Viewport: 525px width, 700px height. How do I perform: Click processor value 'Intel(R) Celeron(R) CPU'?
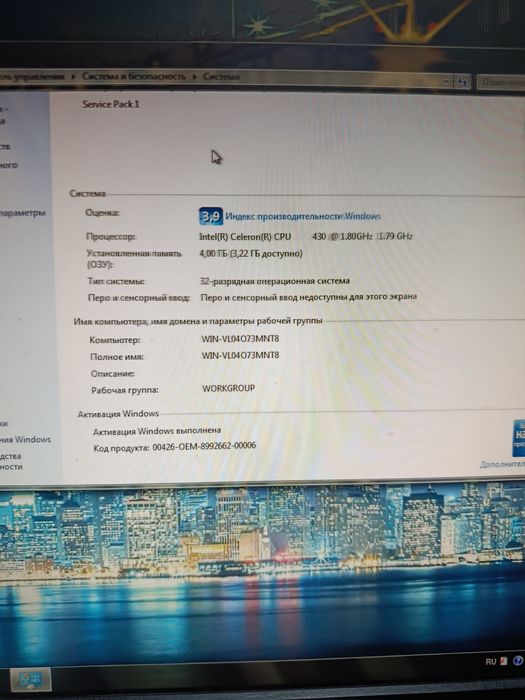coord(245,237)
